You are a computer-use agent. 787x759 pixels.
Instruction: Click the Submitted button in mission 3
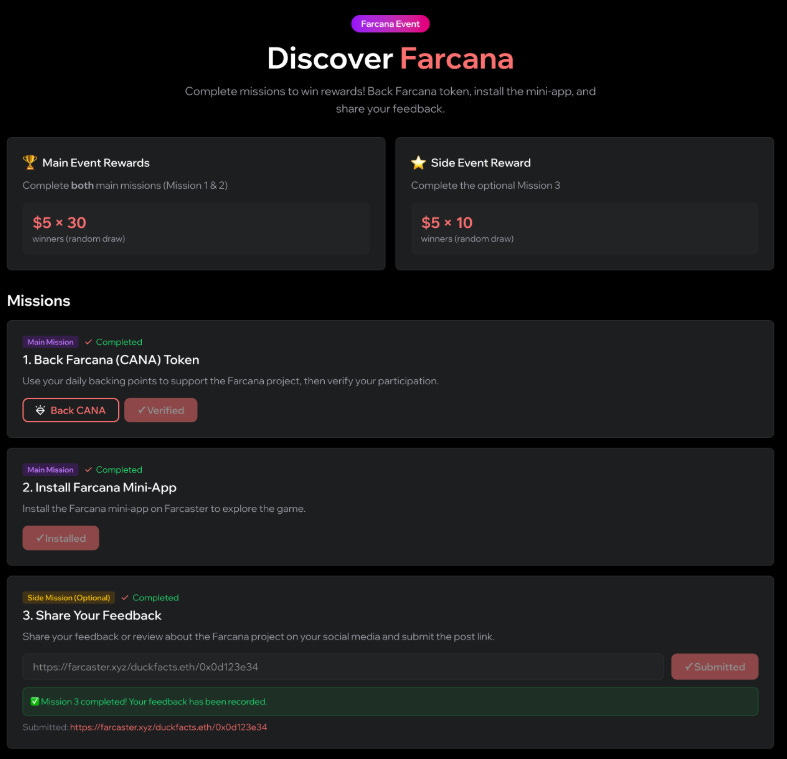click(715, 667)
